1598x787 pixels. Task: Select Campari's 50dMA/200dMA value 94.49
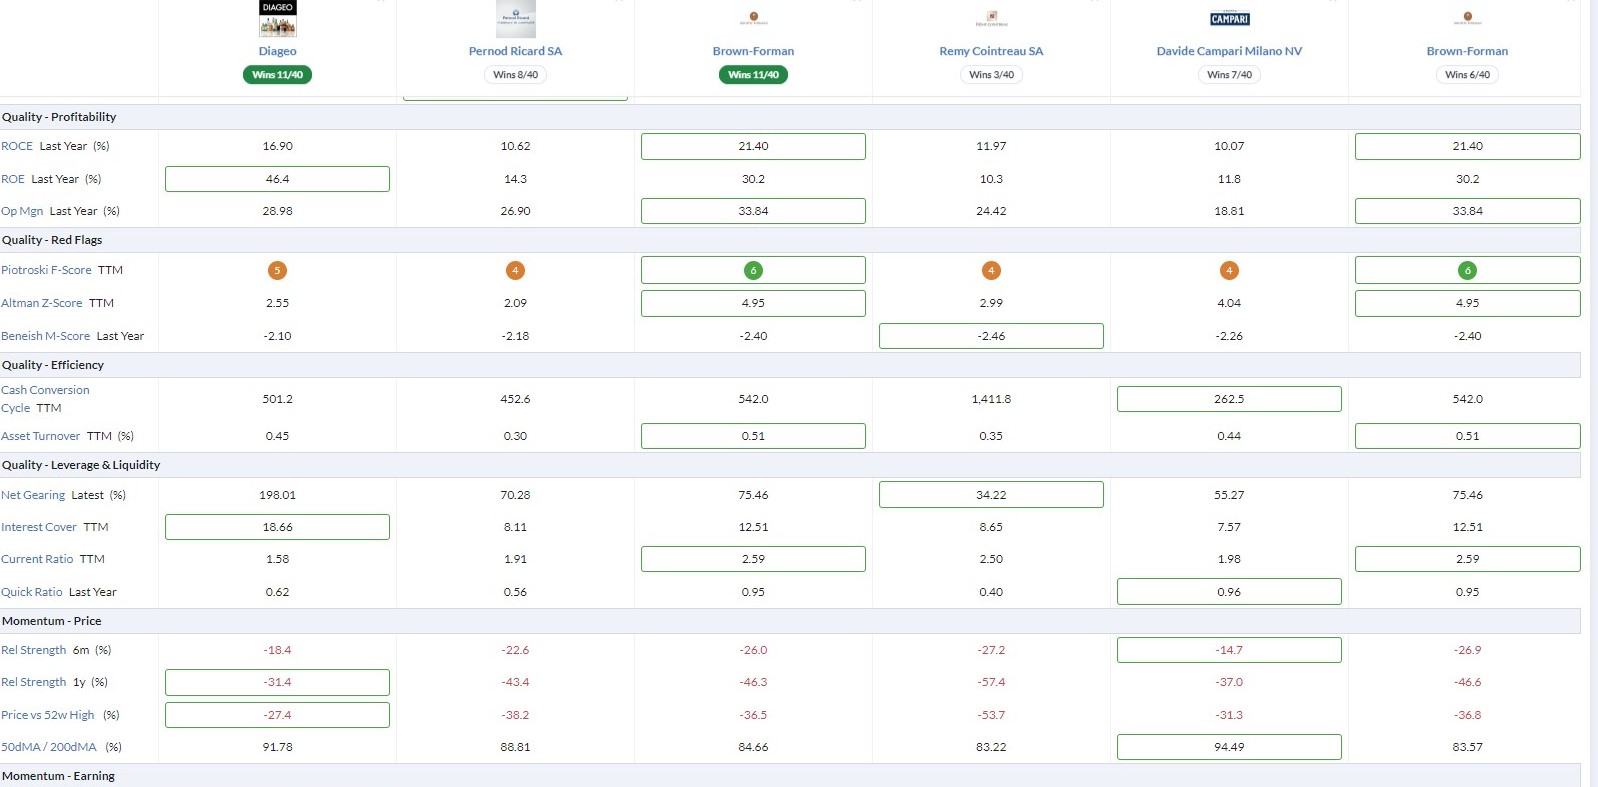(1229, 747)
